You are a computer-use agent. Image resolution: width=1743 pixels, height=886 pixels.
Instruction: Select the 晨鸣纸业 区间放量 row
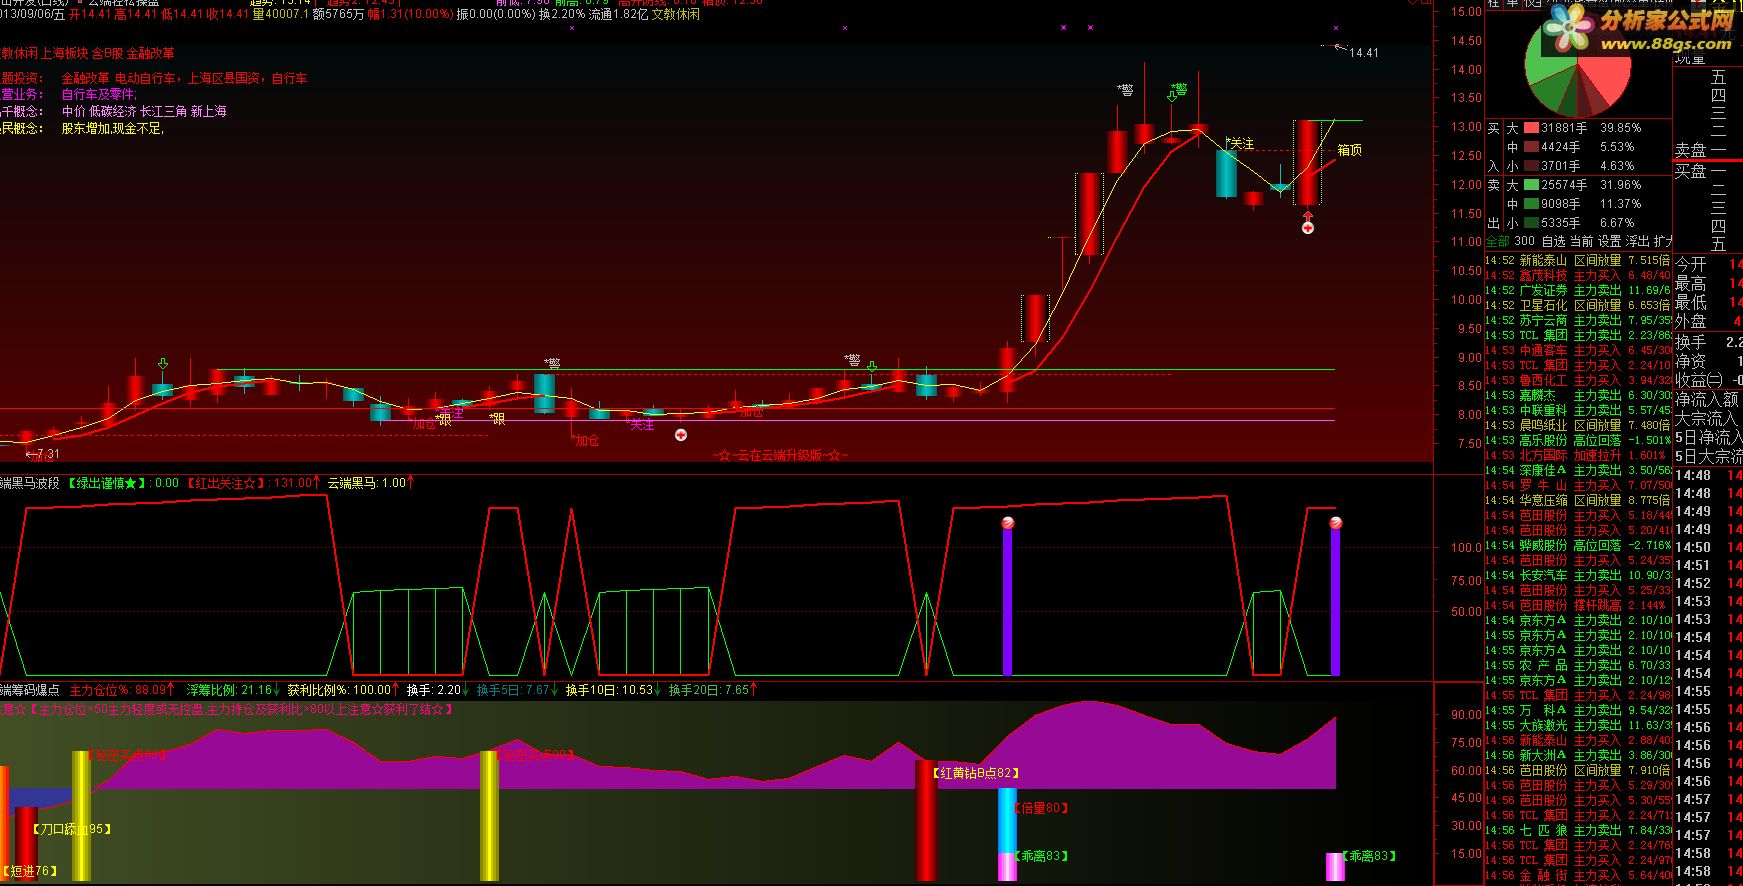point(1577,425)
